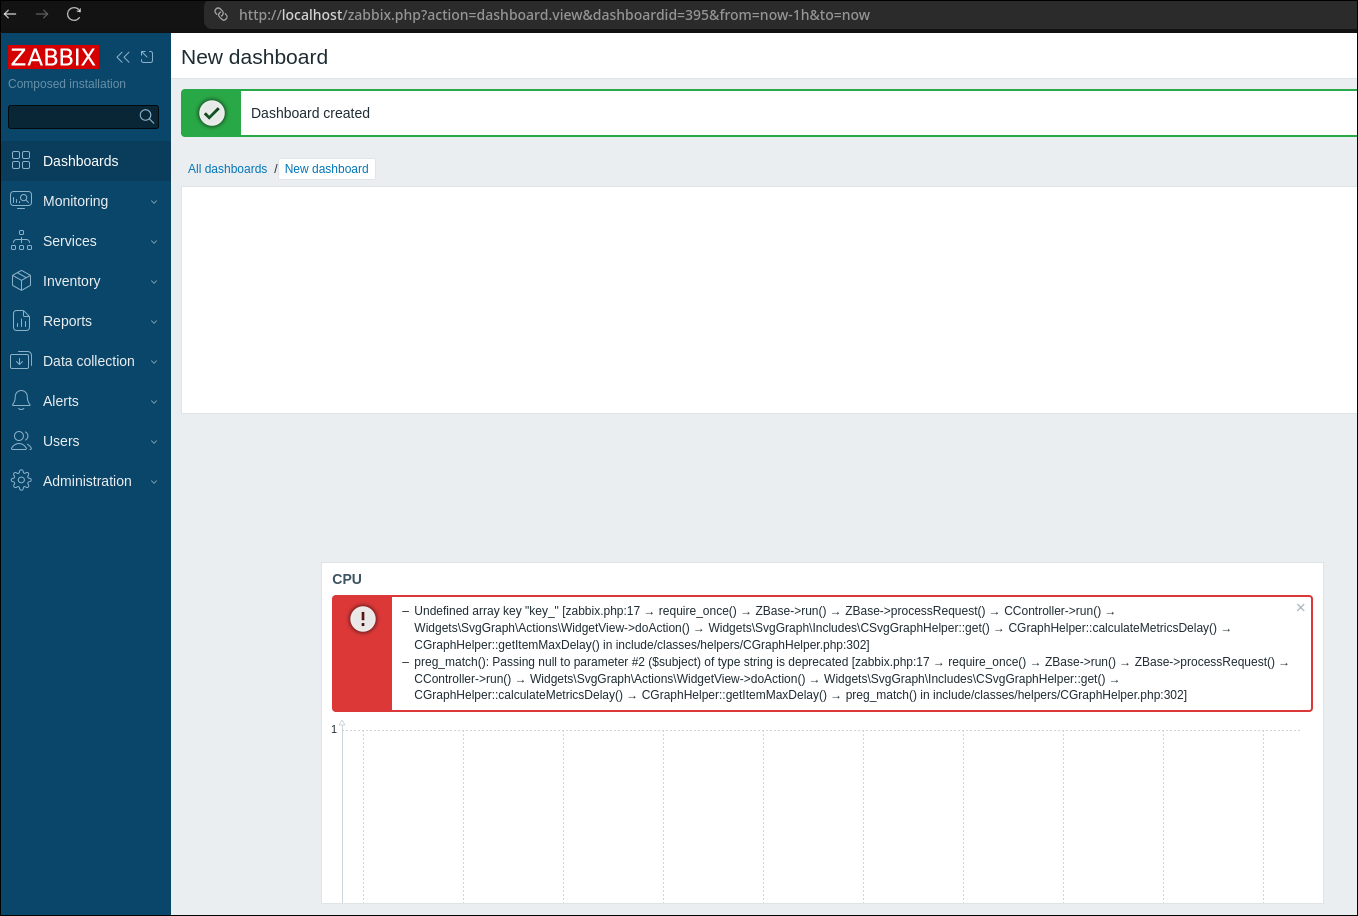Click the Alerts bell icon
1358x916 pixels.
(21, 401)
